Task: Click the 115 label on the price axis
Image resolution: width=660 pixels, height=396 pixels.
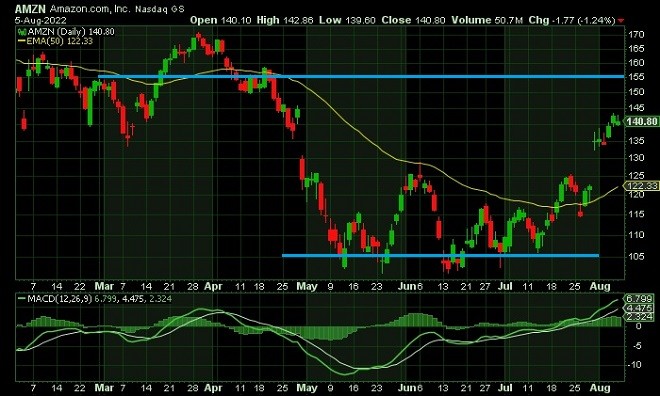Action: (636, 214)
